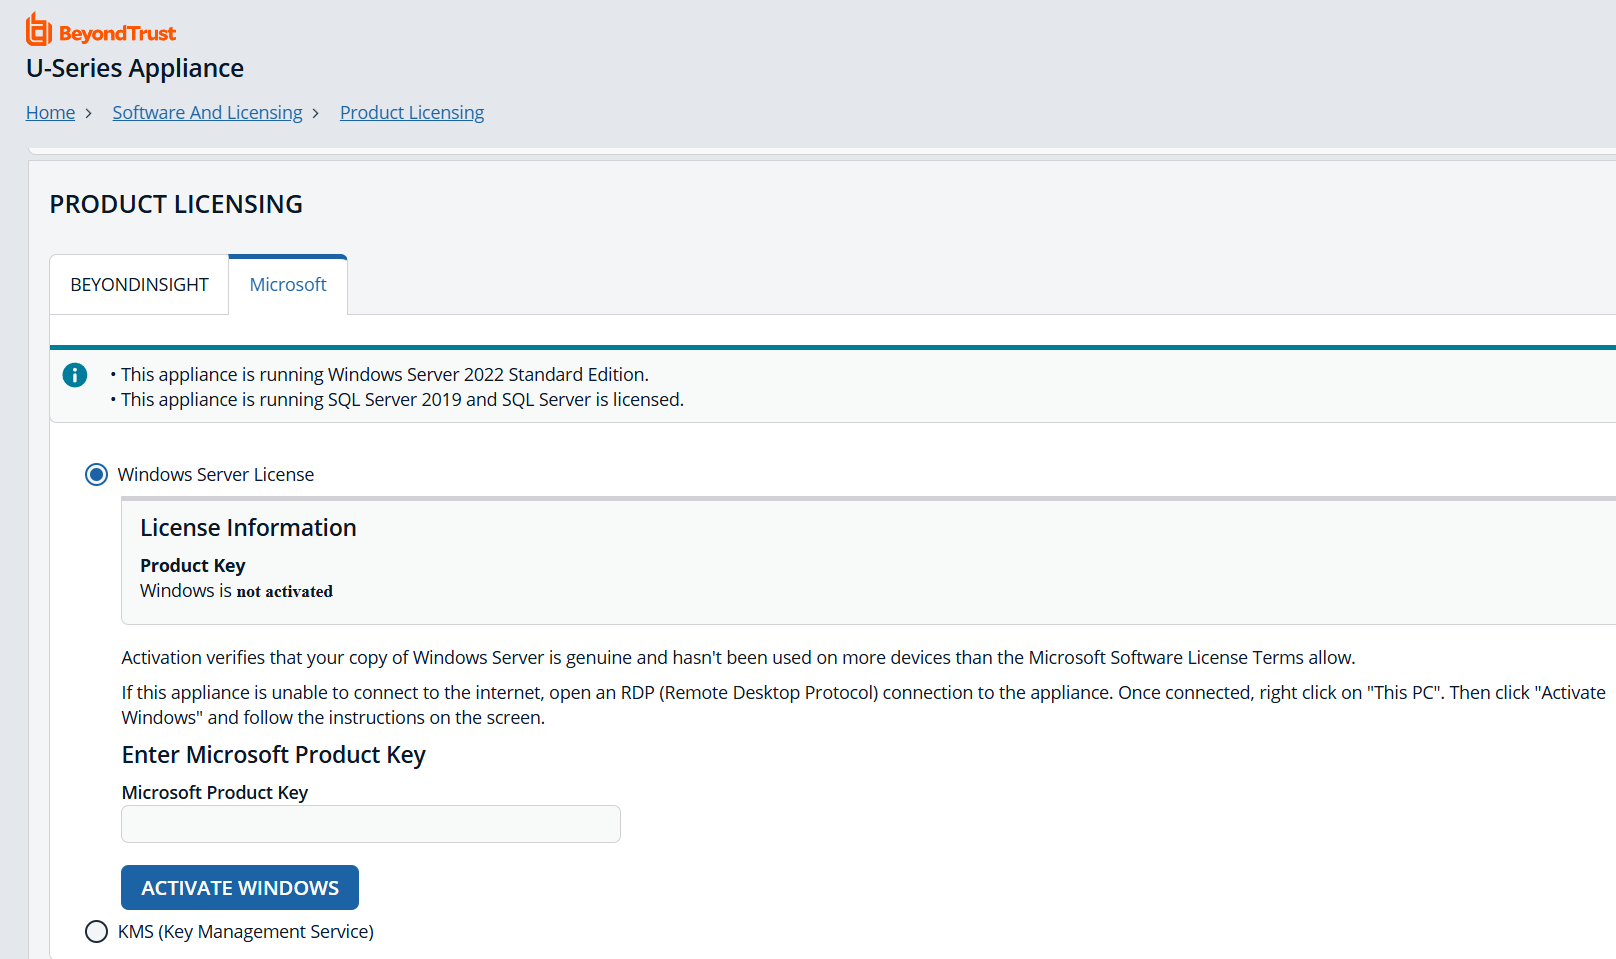
Task: Click the blue information icon in the banner
Action: (x=75, y=375)
